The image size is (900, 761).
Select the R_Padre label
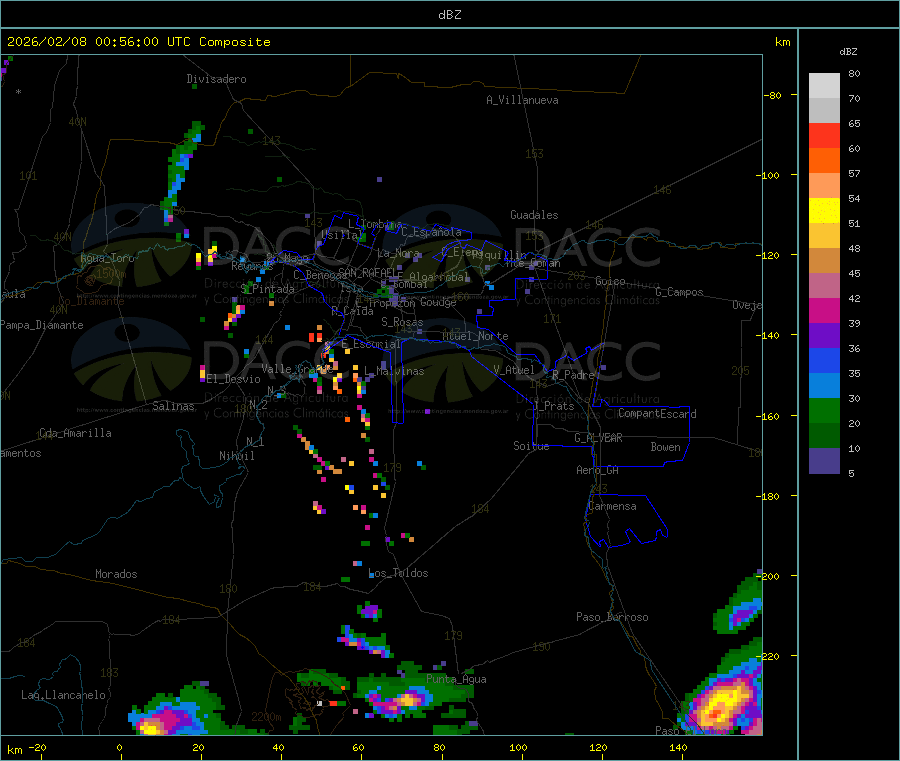pos(573,375)
